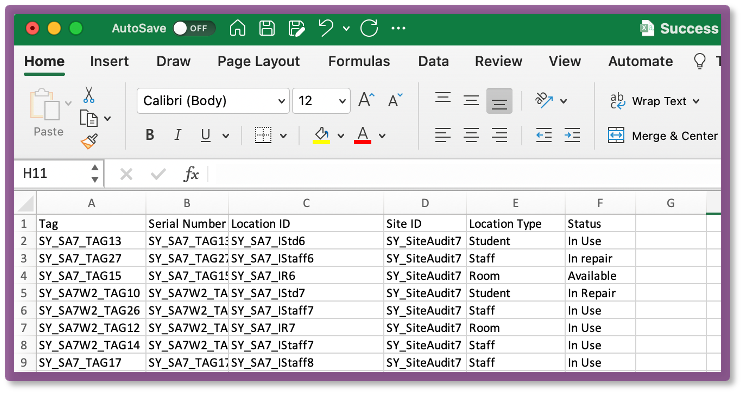This screenshot has width=744, height=394.
Task: Open the more options ellipsis in title bar
Action: (x=398, y=28)
